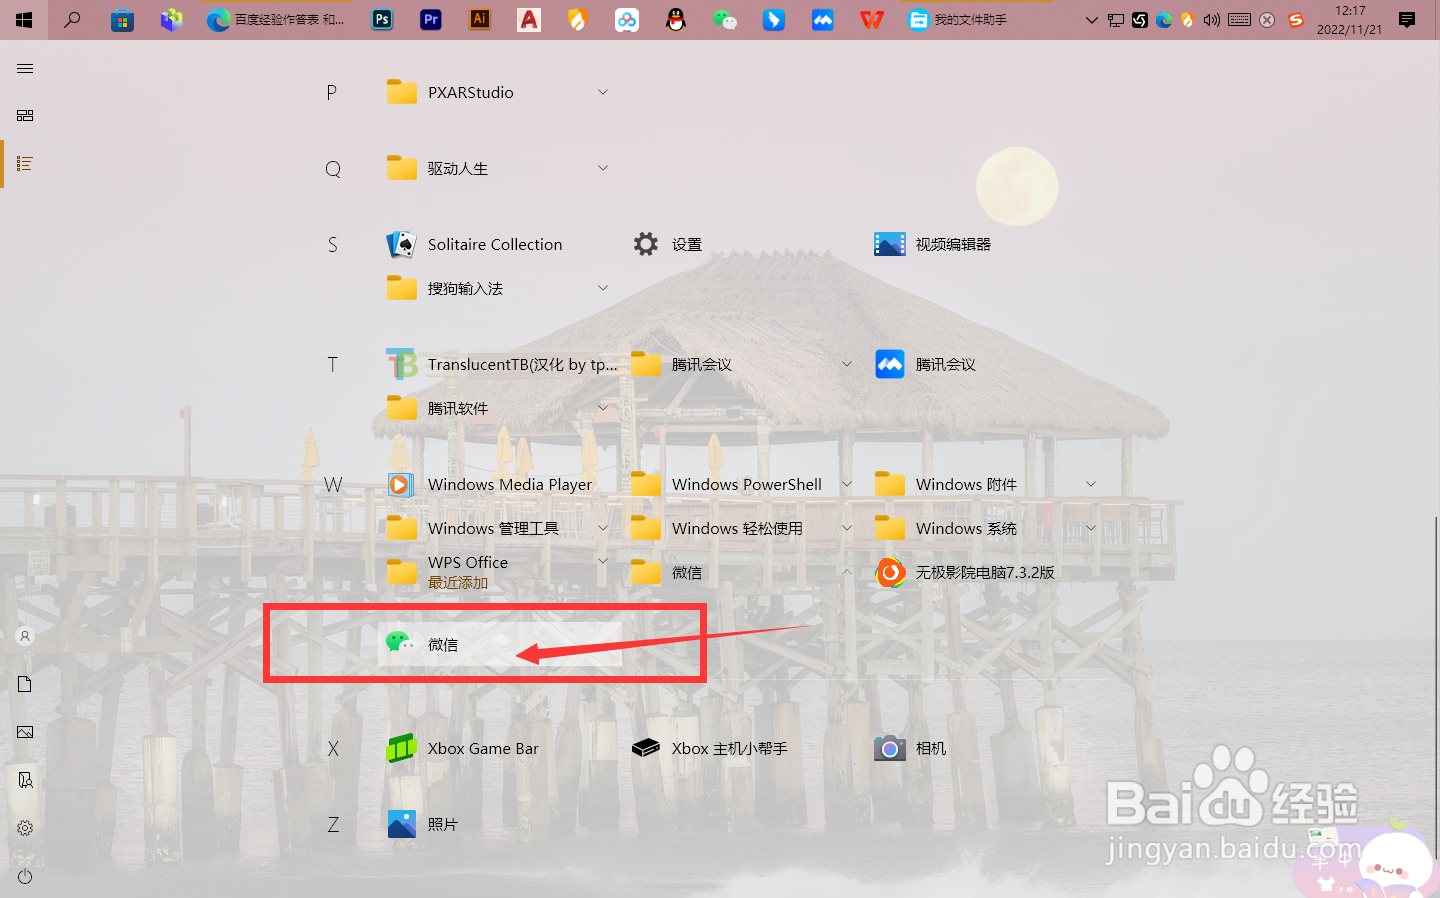1440x898 pixels.
Task: Launch TranslucentTB app
Action: (x=500, y=364)
